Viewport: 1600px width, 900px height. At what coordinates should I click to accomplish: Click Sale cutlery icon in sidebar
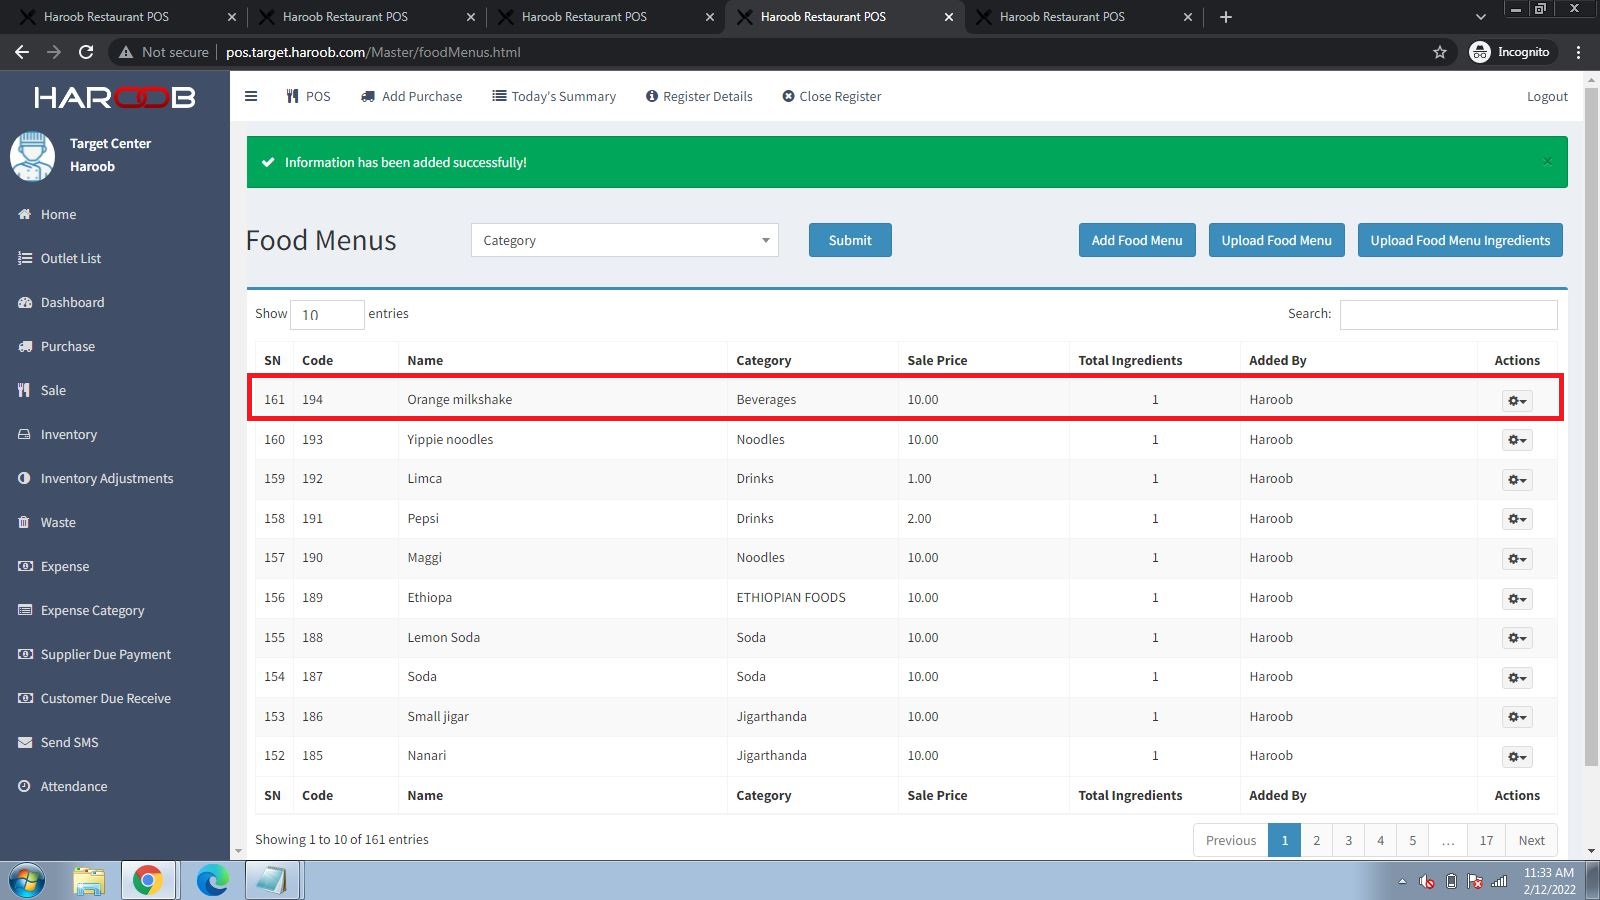point(24,390)
